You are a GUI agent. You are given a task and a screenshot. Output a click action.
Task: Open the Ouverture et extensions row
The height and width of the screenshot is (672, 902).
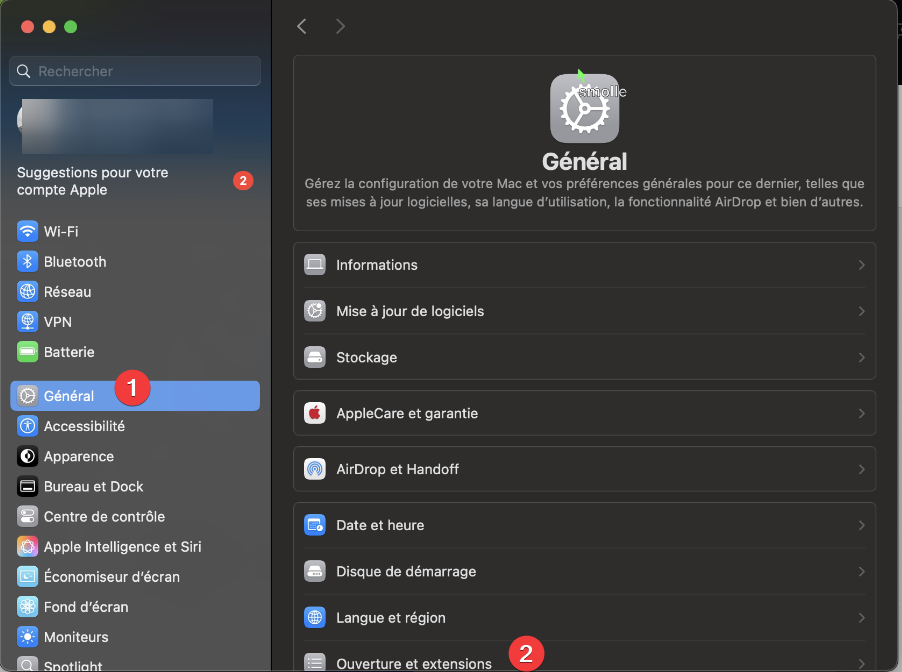point(584,660)
